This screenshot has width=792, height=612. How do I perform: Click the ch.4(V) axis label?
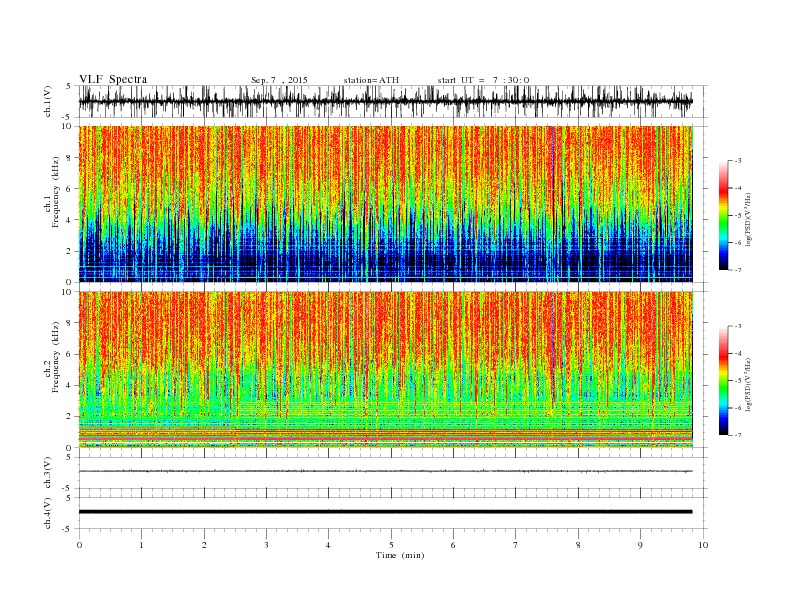coord(48,513)
